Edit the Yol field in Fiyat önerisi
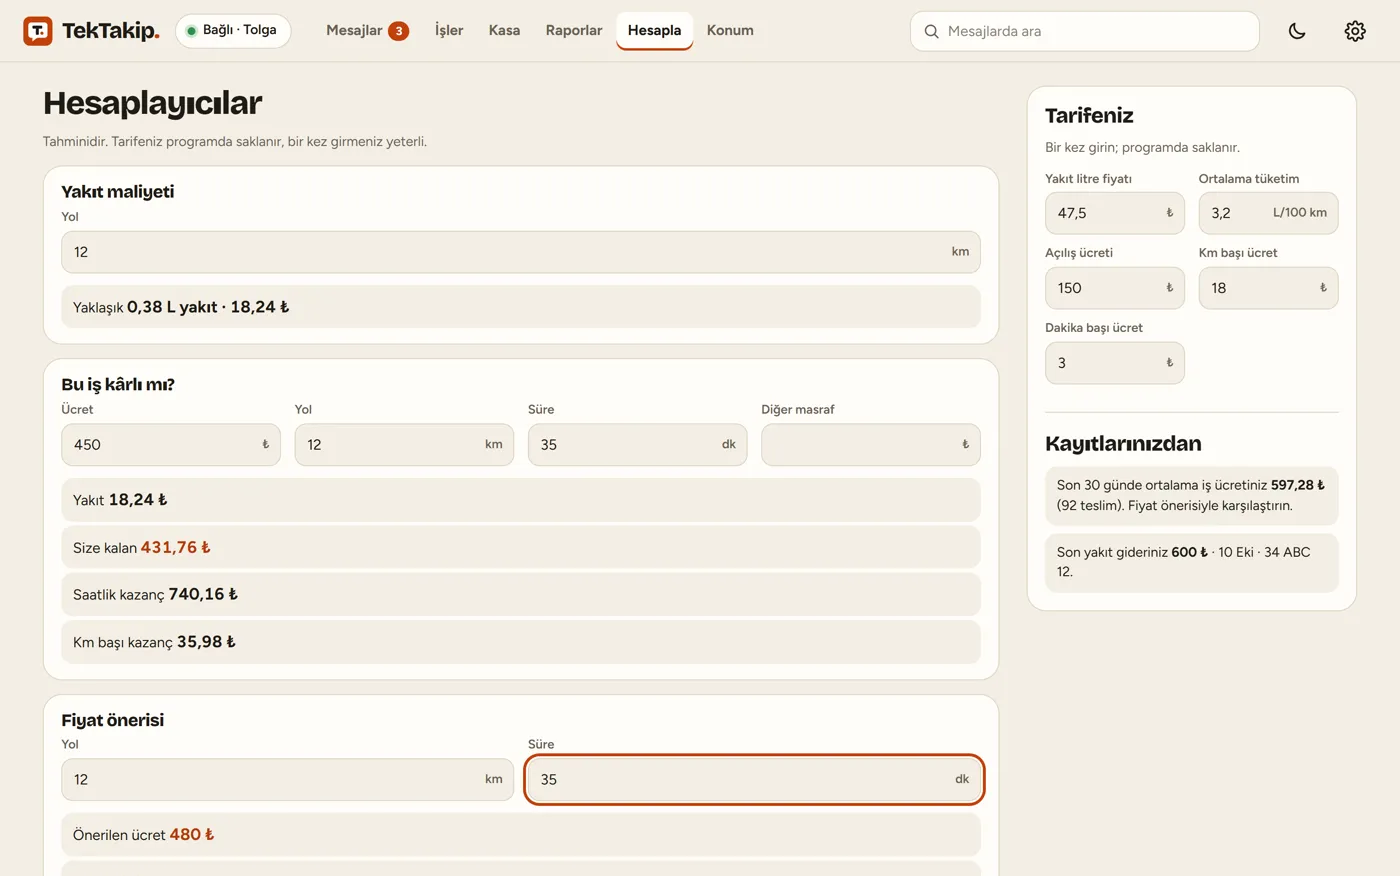Image resolution: width=1400 pixels, height=876 pixels. point(287,780)
